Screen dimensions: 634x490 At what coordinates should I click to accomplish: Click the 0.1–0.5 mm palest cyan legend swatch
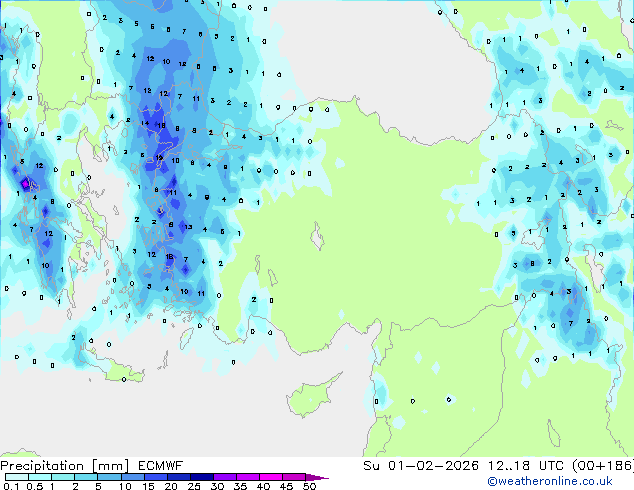tap(17, 477)
